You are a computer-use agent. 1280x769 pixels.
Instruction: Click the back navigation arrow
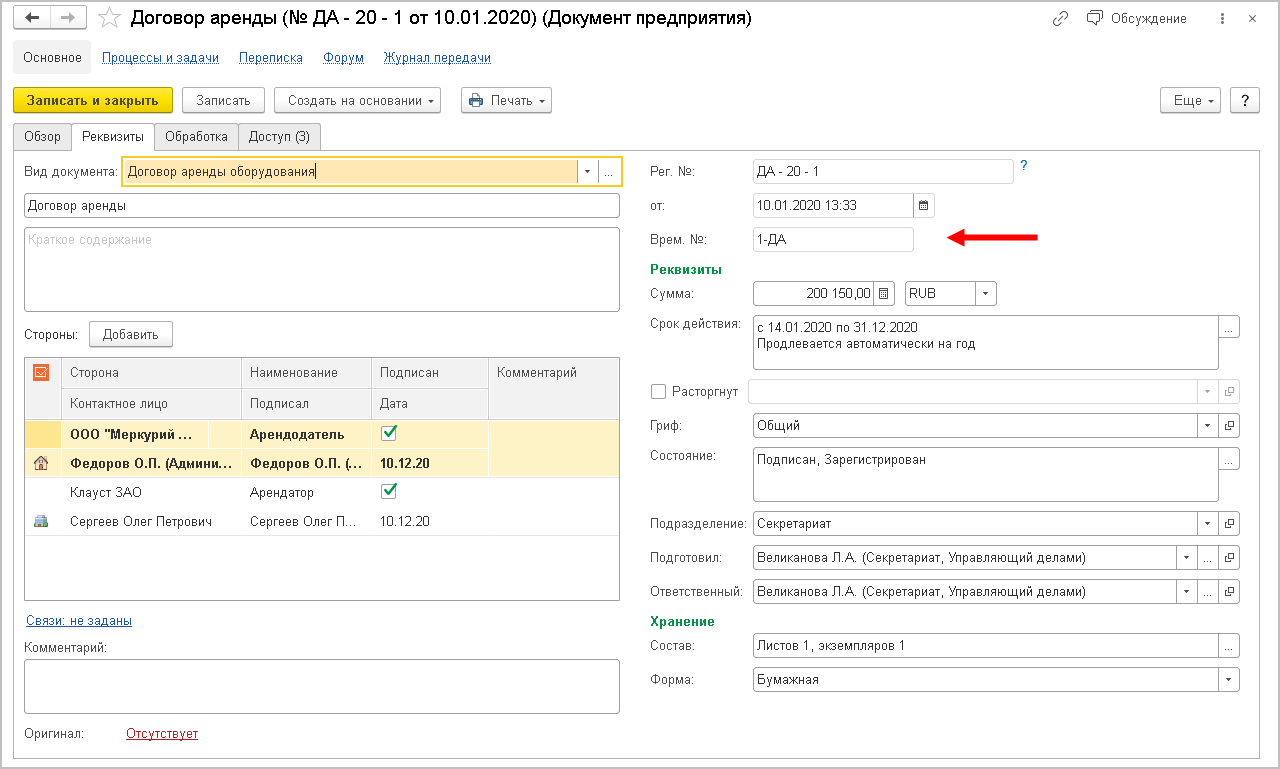34,18
